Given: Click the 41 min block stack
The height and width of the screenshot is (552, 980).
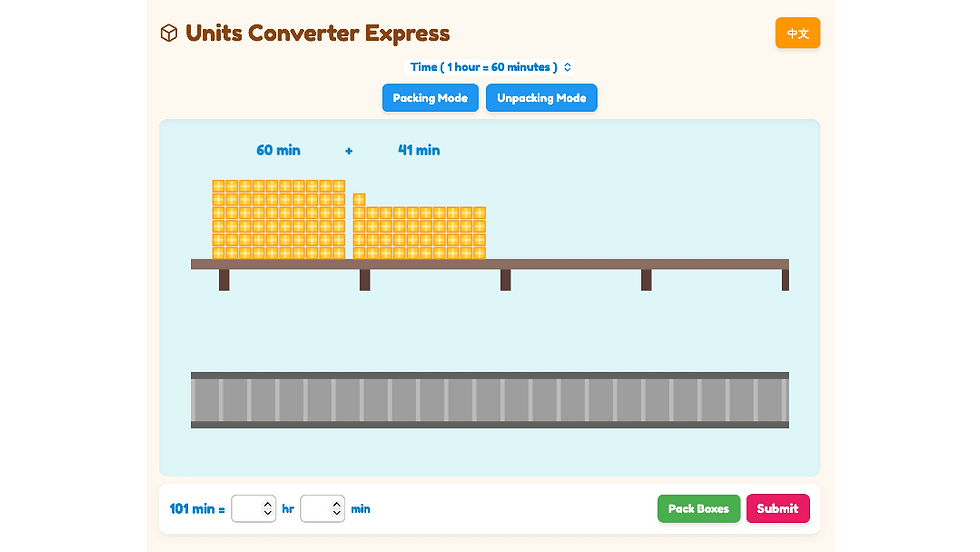Looking at the screenshot, I should 419,233.
